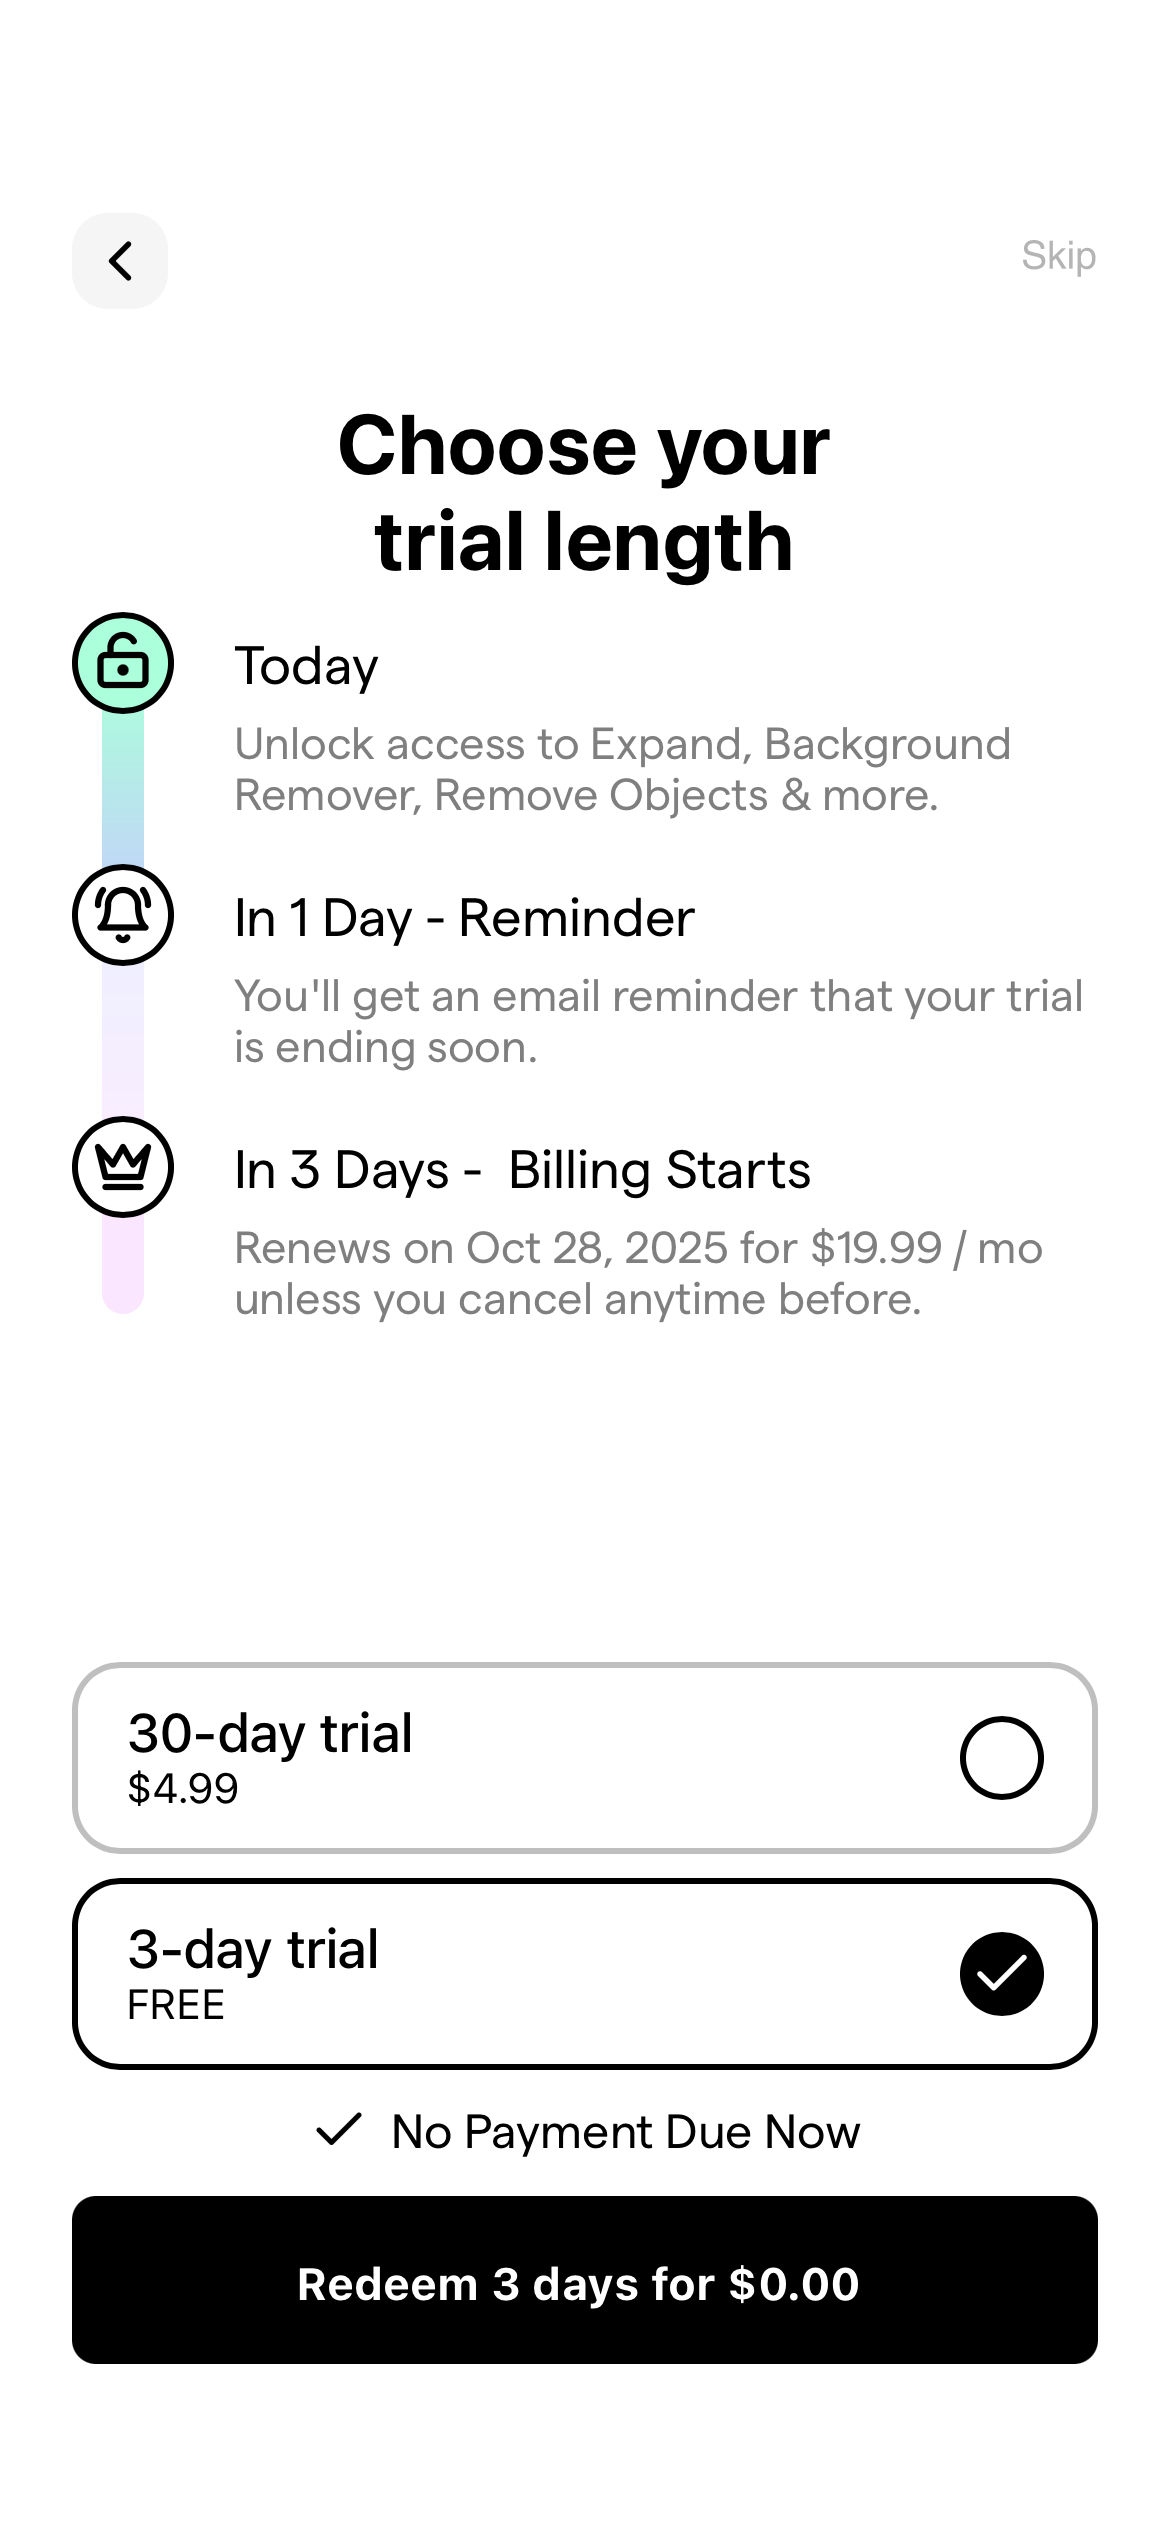Tap the No Payment Due Now label
This screenshot has height=2532, width=1170.
point(625,2132)
